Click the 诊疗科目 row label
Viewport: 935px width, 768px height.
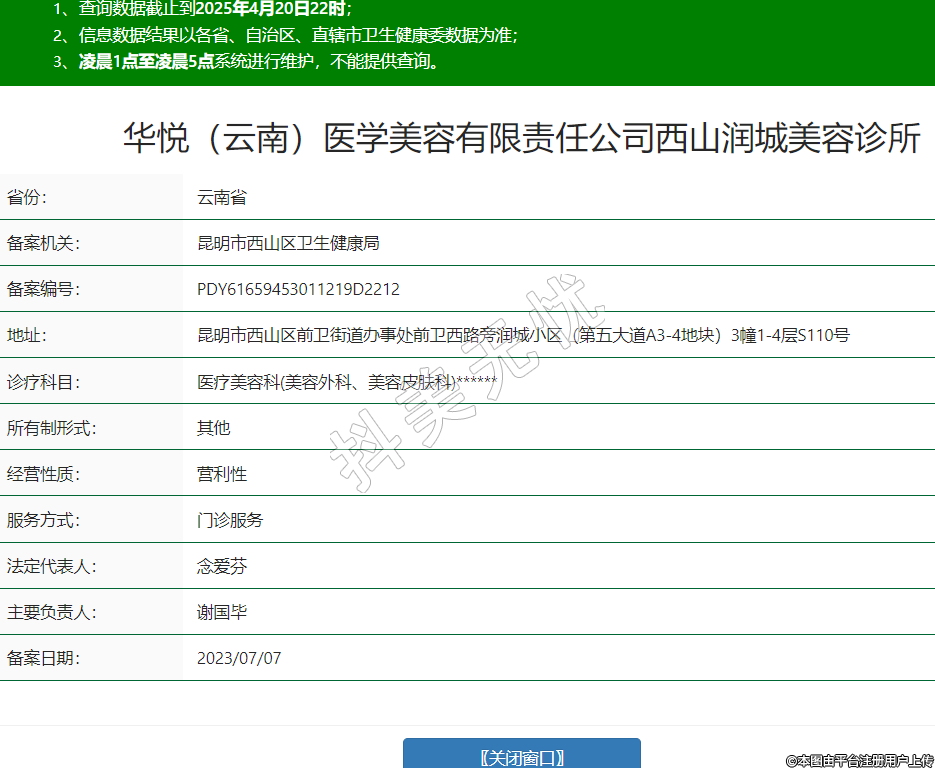[43, 382]
